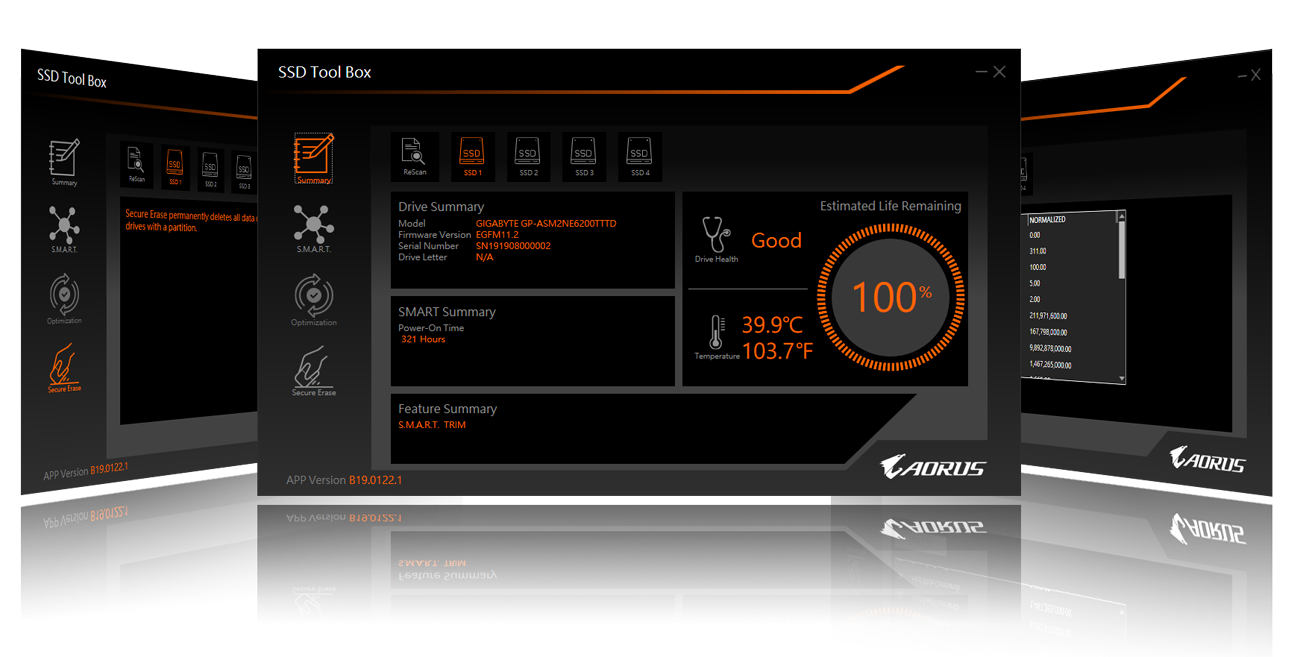Open Optimization in the center window sidebar

point(313,300)
